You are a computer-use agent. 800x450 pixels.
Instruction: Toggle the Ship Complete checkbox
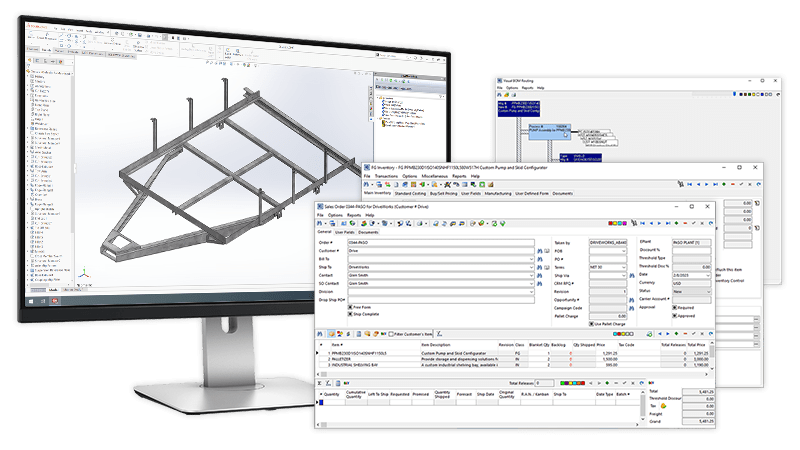pos(350,315)
